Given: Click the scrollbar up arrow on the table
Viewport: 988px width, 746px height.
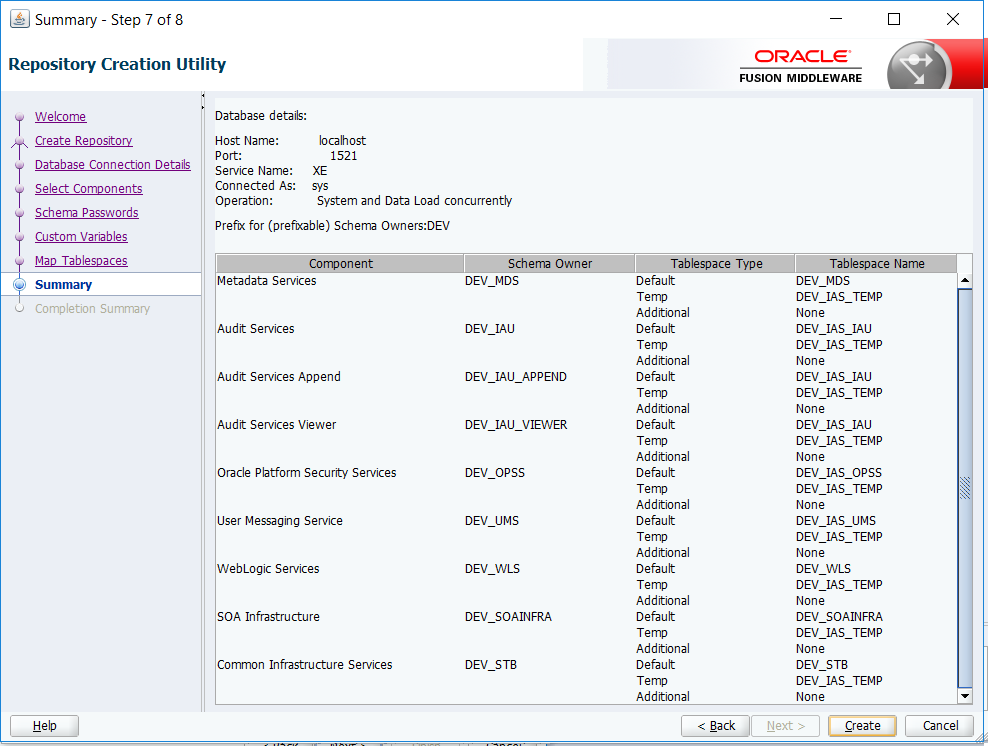Looking at the screenshot, I should (965, 280).
